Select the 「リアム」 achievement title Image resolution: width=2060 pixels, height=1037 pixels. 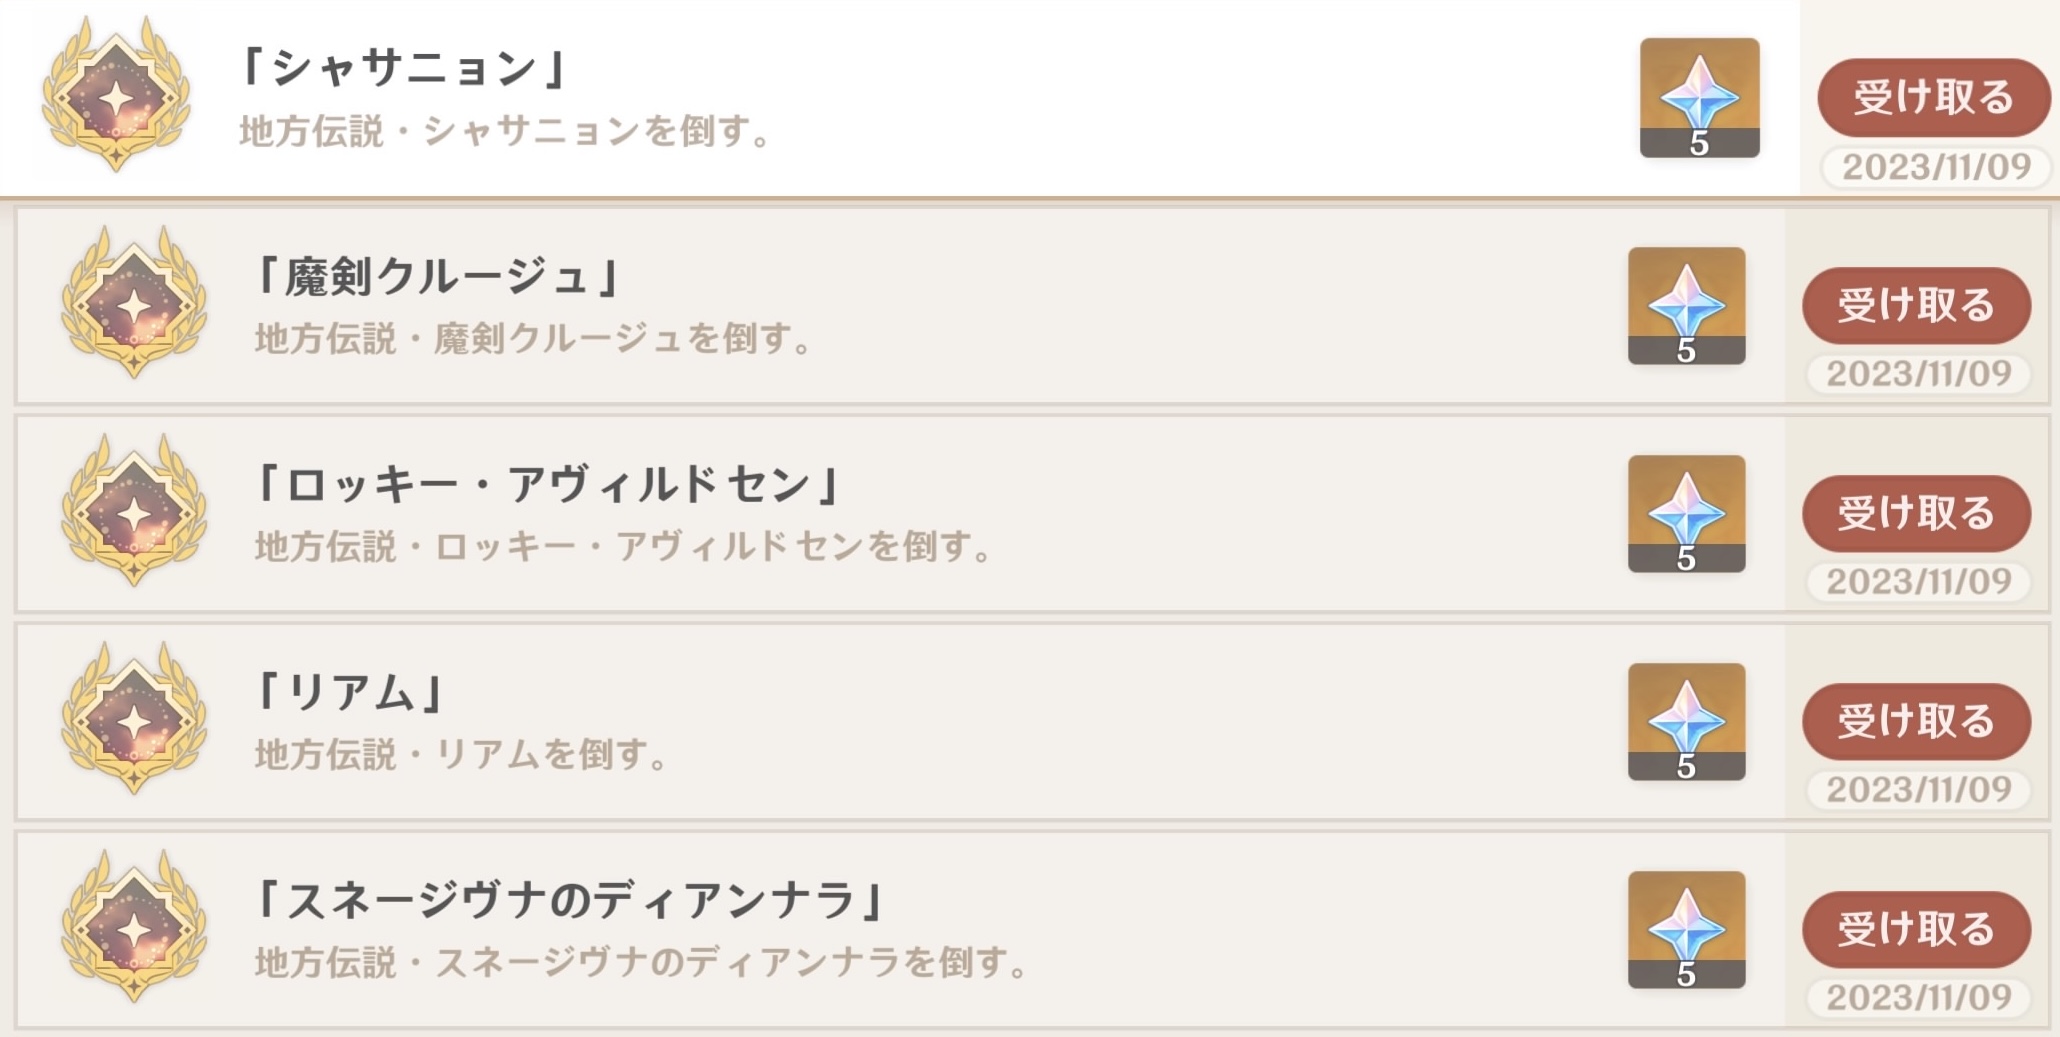349,692
